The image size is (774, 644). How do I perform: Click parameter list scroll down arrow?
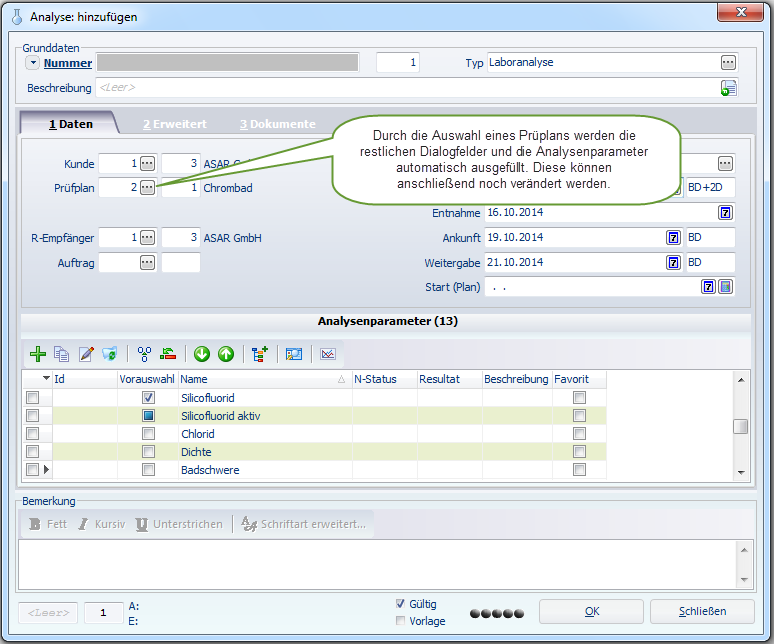pos(740,472)
